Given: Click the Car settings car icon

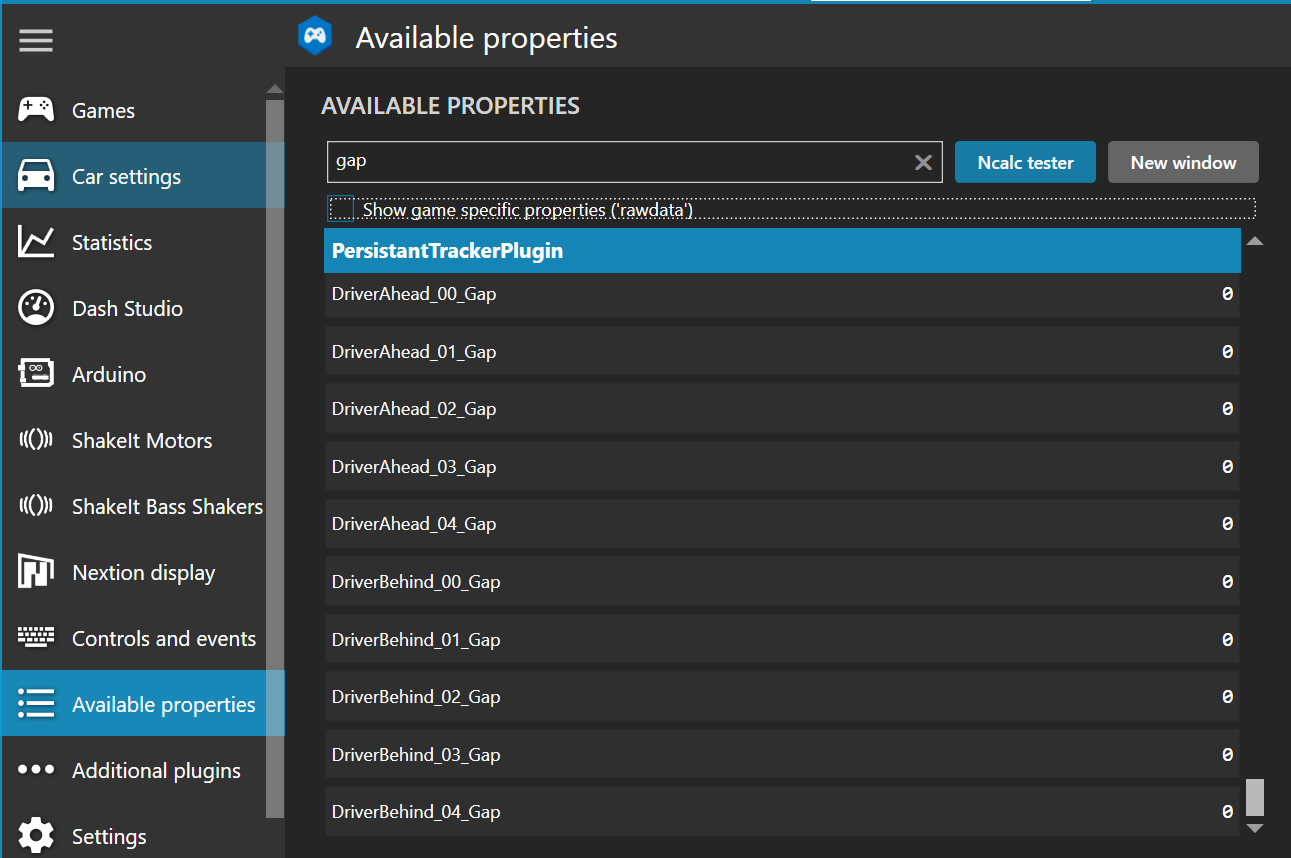Looking at the screenshot, I should coord(36,176).
